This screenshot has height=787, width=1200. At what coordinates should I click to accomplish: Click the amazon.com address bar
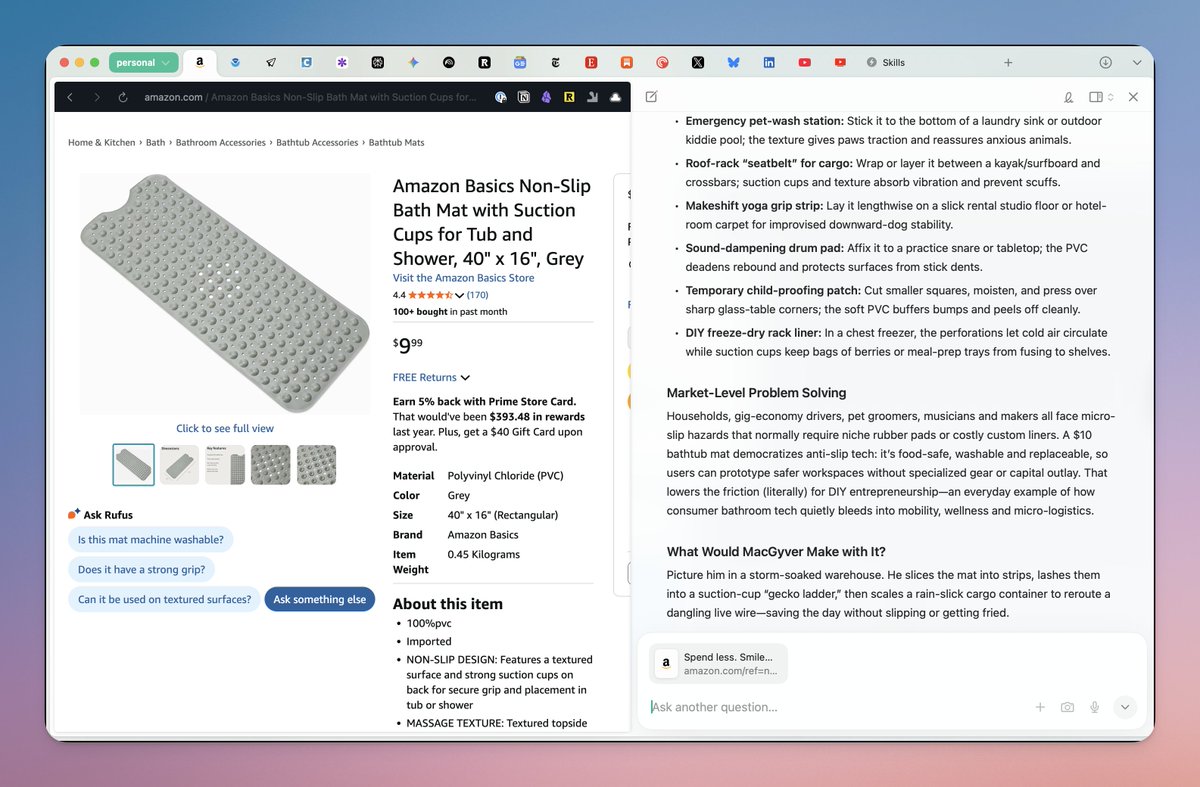[310, 97]
